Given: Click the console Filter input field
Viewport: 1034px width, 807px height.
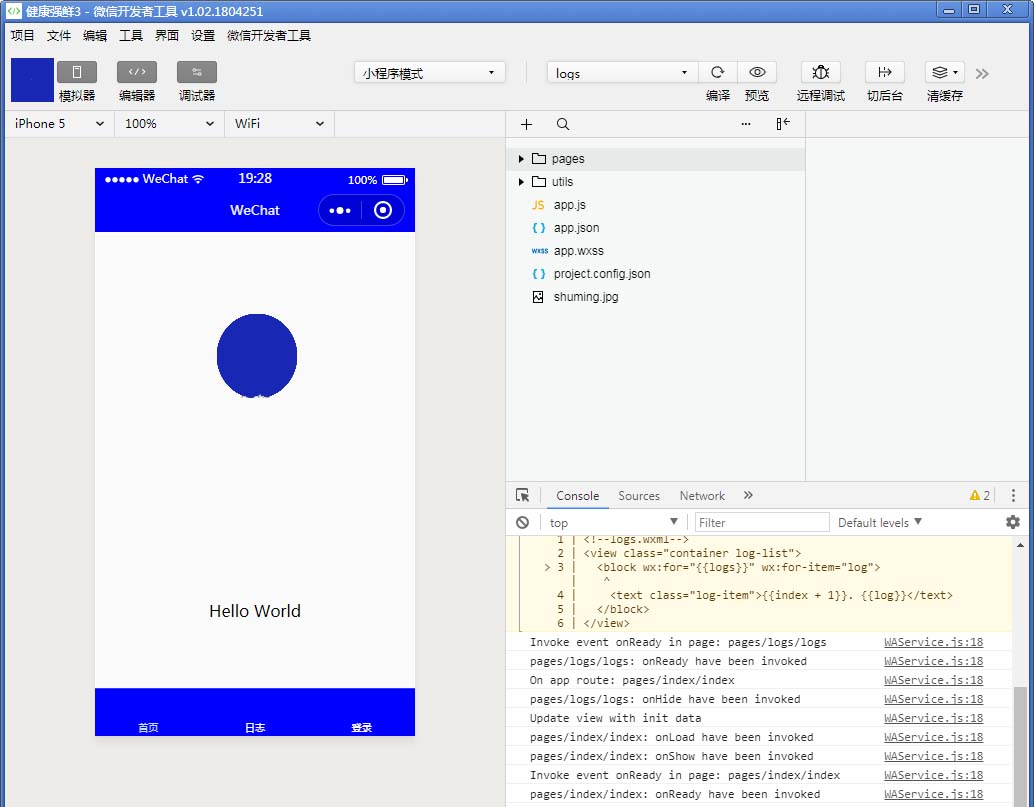Looking at the screenshot, I should coord(762,522).
